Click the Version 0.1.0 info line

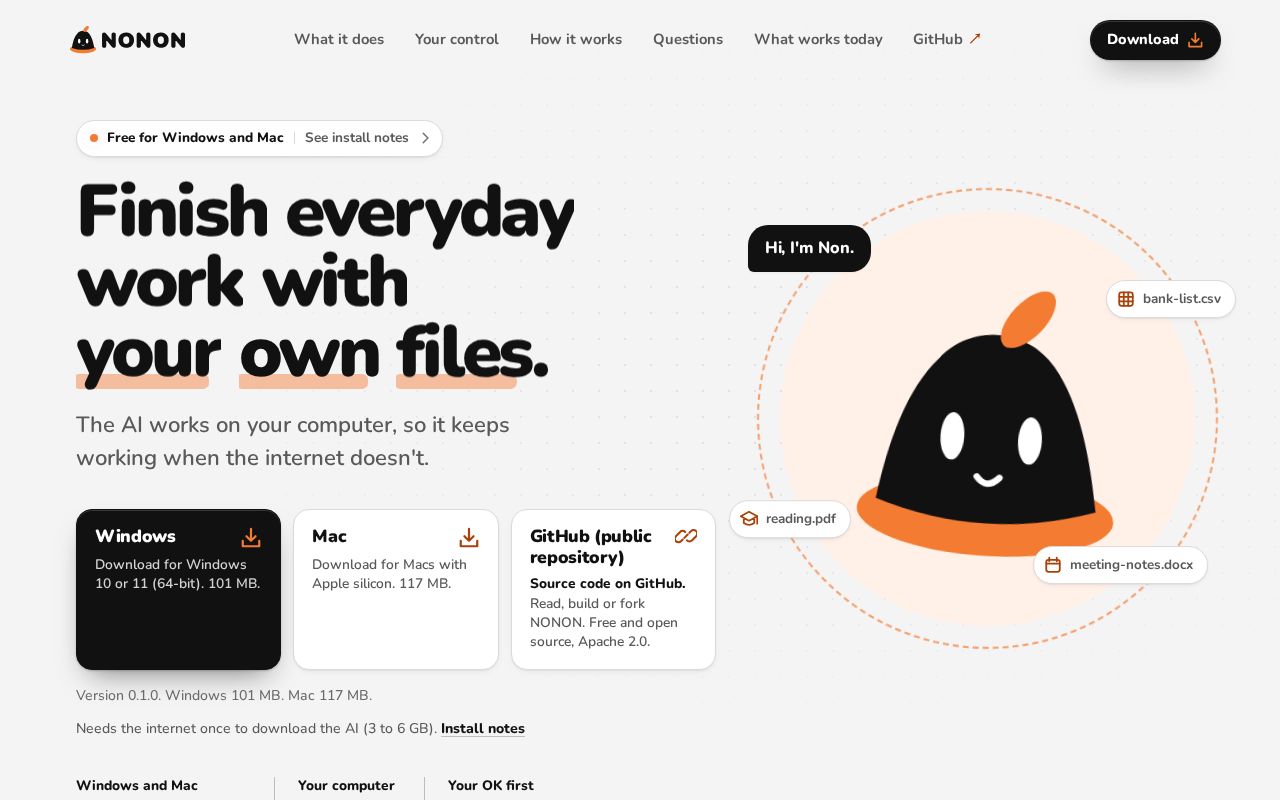[x=224, y=695]
